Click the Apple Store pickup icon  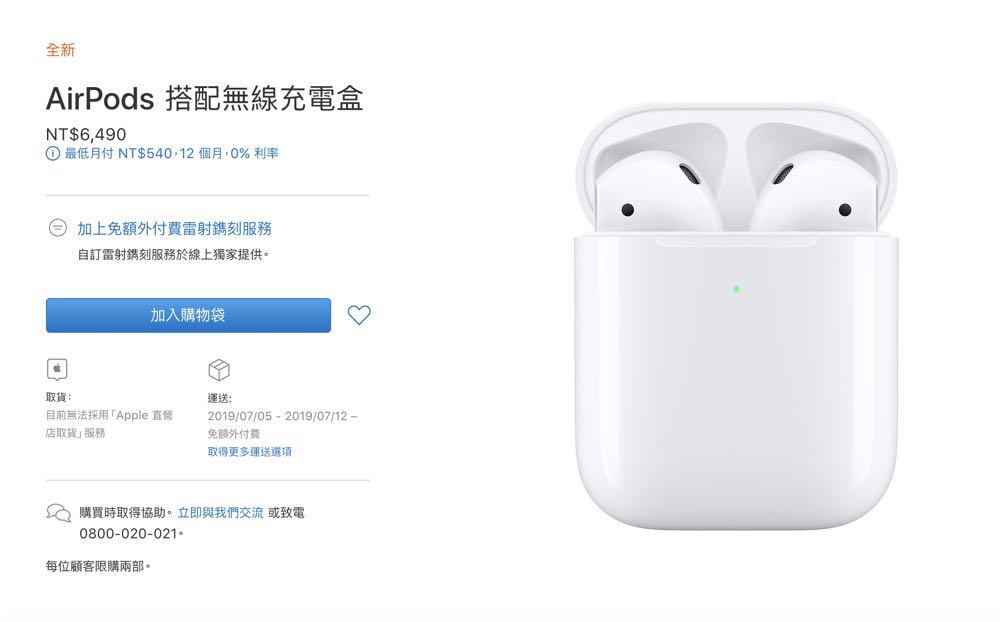(57, 369)
